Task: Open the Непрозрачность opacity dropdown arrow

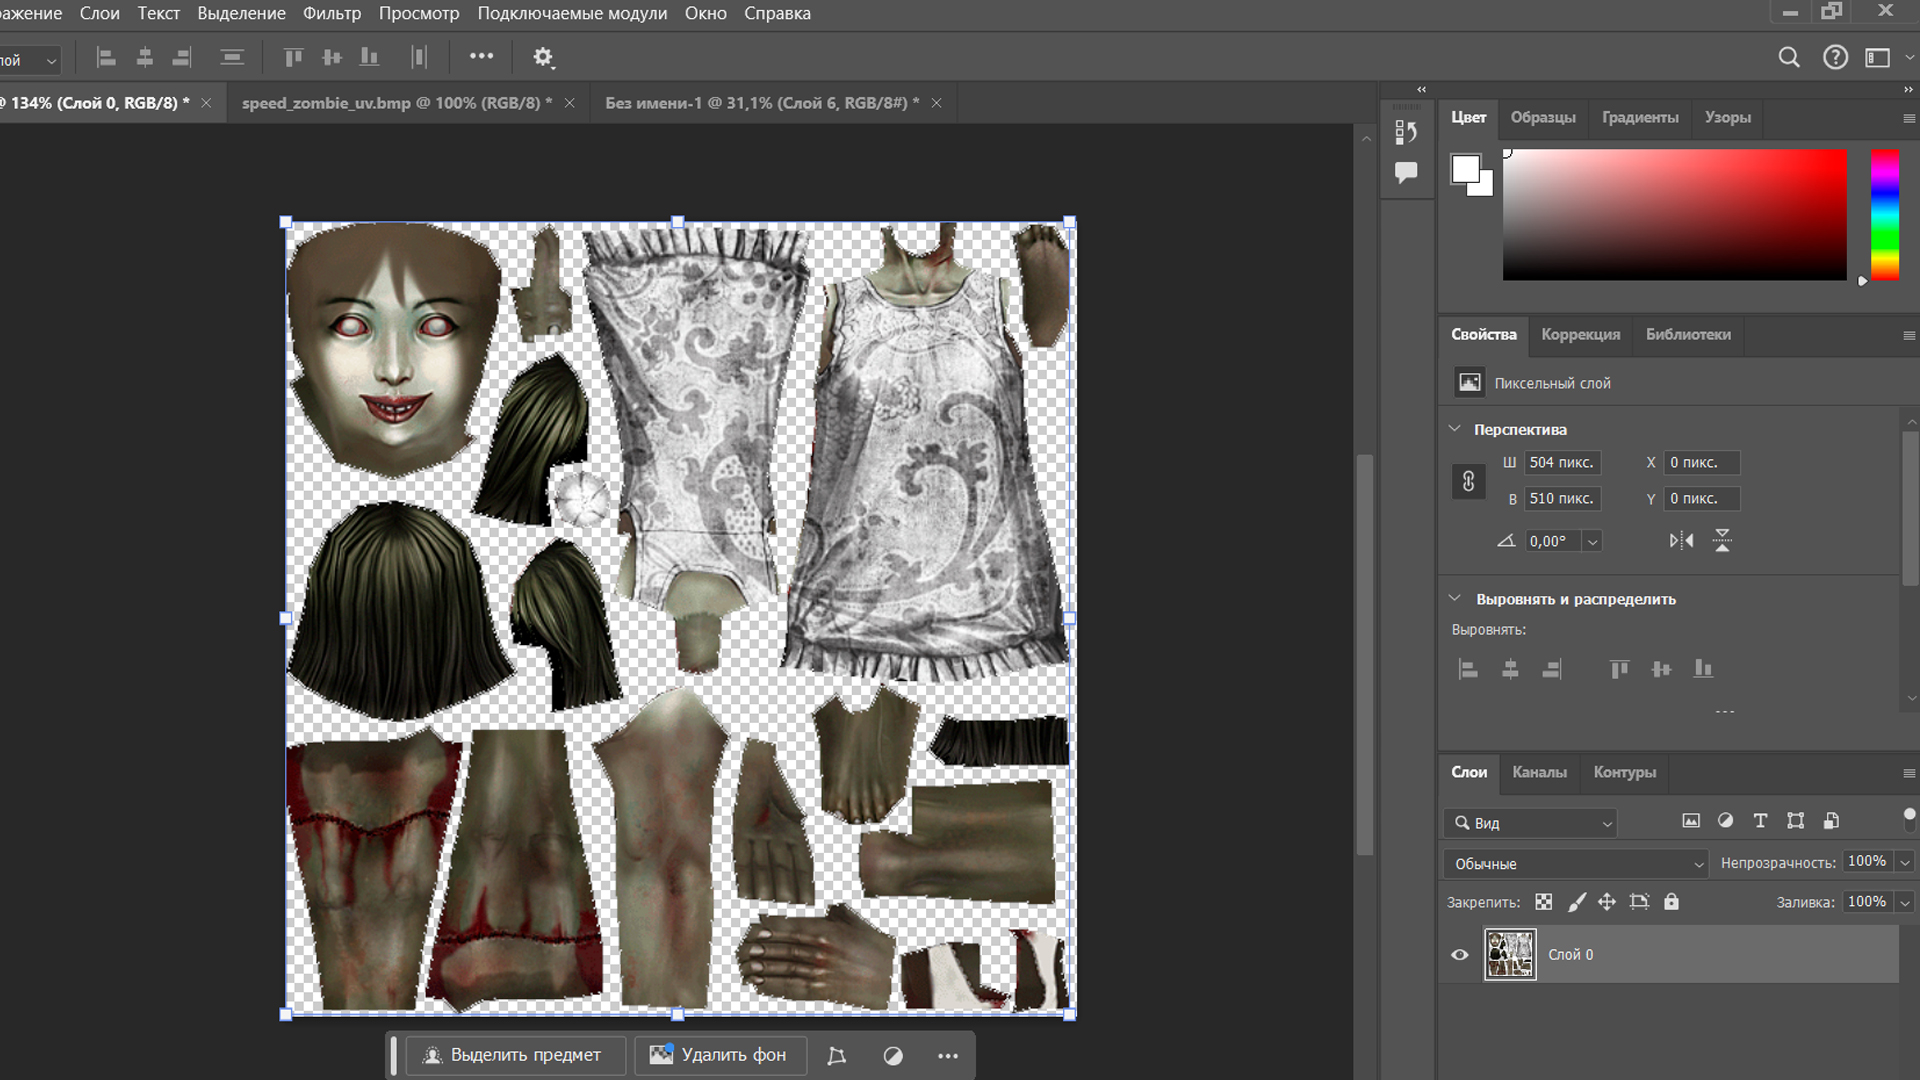Action: pos(1905,862)
